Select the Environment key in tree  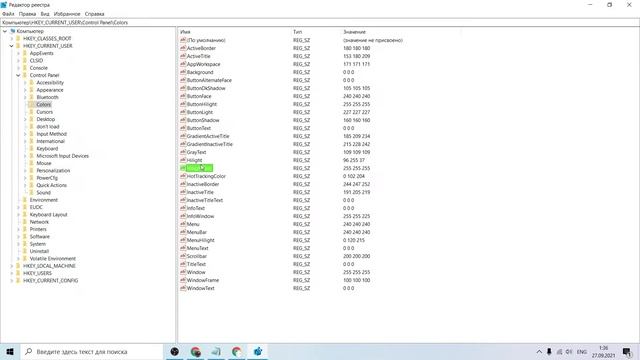coord(44,200)
